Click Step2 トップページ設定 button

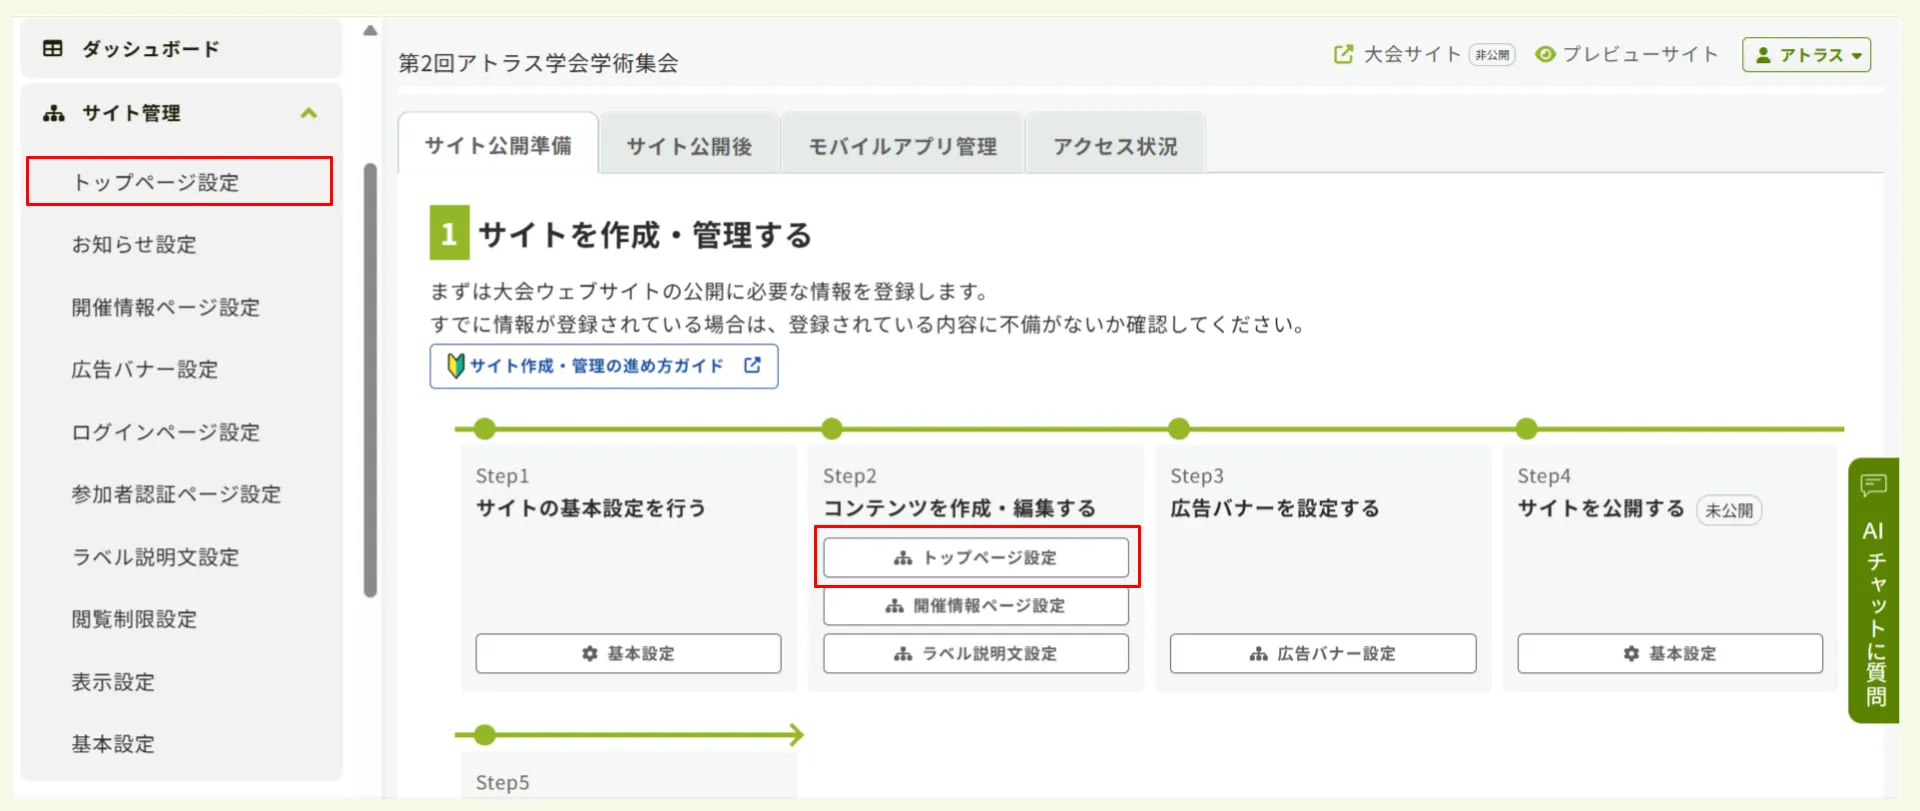[x=976, y=557]
